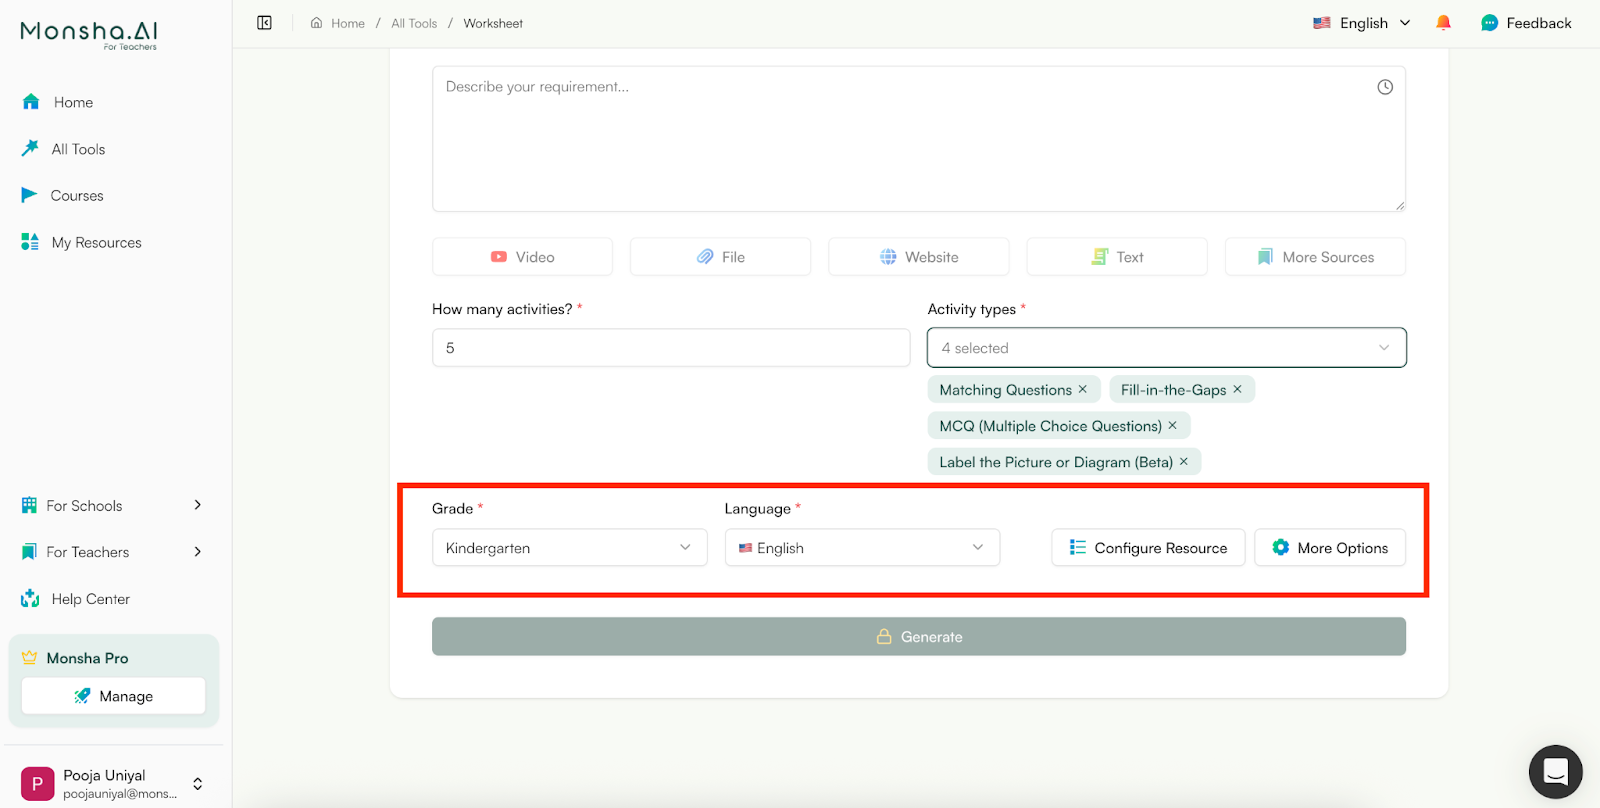
Task: Click the For Teachers bookmark icon
Action: [x=29, y=552]
